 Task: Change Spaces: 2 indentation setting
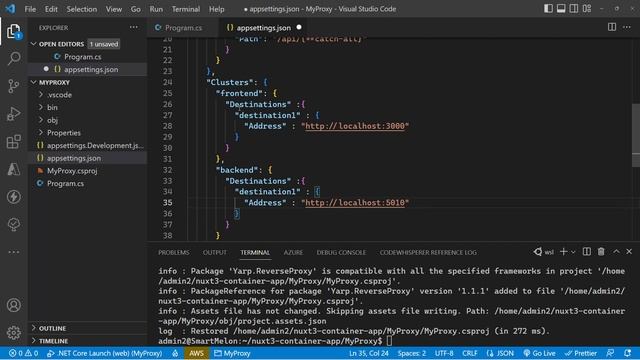(x=411, y=353)
